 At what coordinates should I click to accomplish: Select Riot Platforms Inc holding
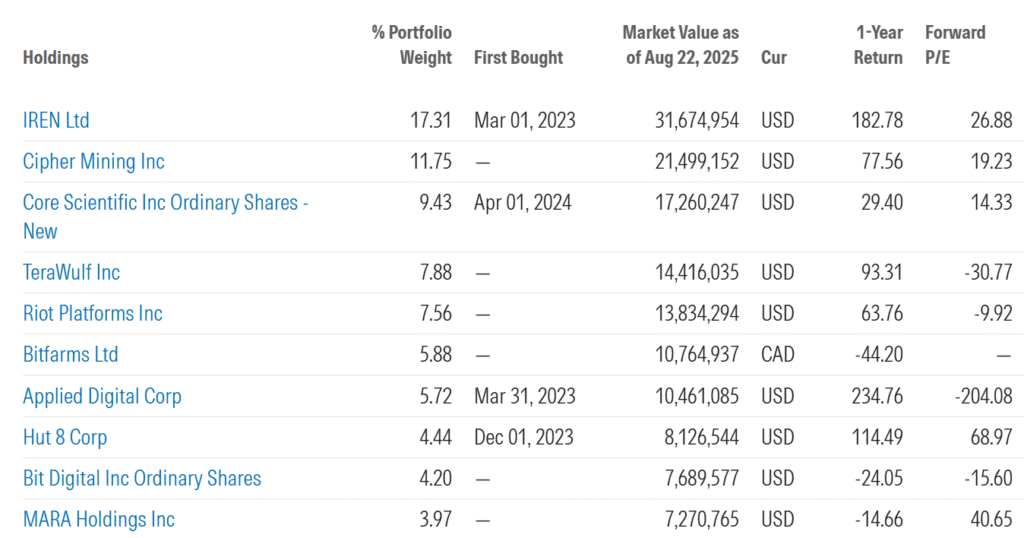(92, 314)
